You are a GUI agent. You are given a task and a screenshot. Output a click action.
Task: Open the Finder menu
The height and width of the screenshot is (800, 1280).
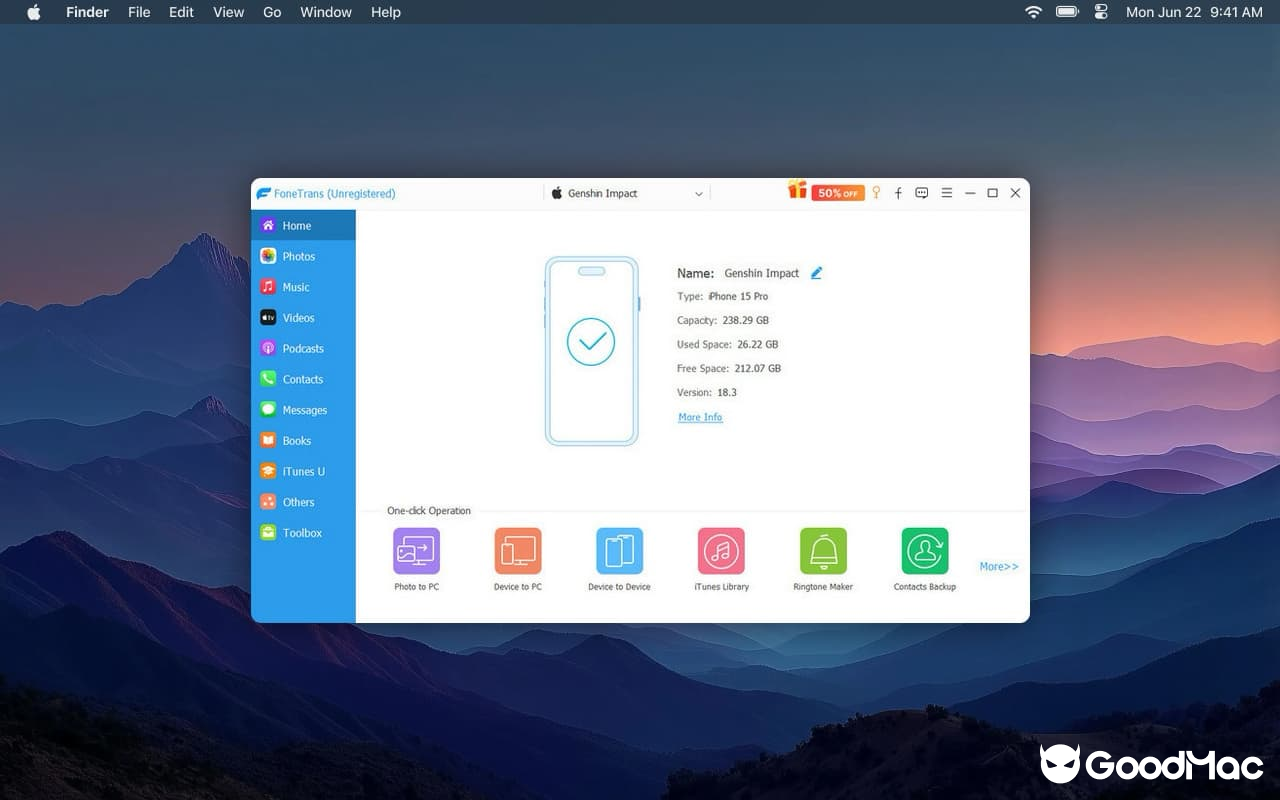click(x=87, y=12)
